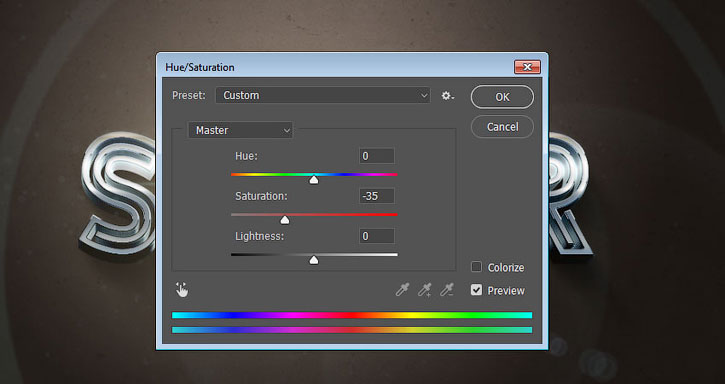Enable the Colorize checkbox
The width and height of the screenshot is (725, 384).
point(476,266)
